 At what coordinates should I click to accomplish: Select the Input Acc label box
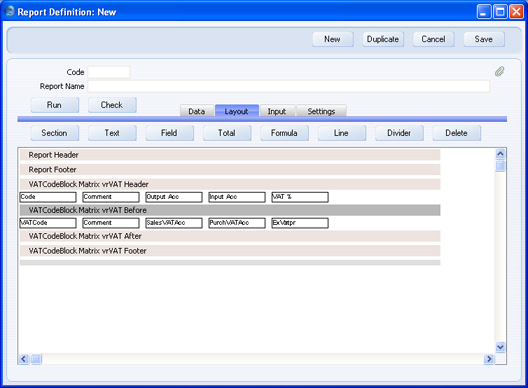tap(237, 197)
